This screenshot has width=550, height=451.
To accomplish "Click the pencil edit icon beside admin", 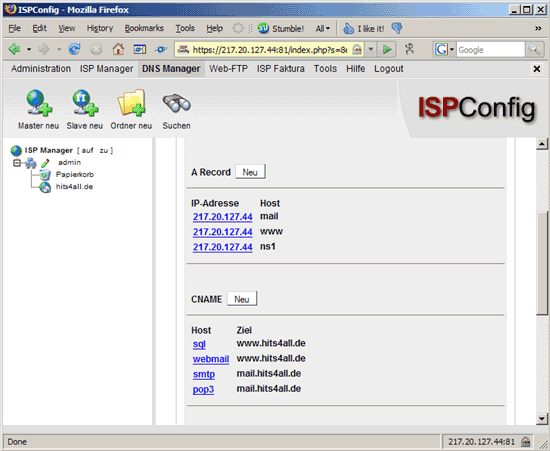I will [x=45, y=163].
